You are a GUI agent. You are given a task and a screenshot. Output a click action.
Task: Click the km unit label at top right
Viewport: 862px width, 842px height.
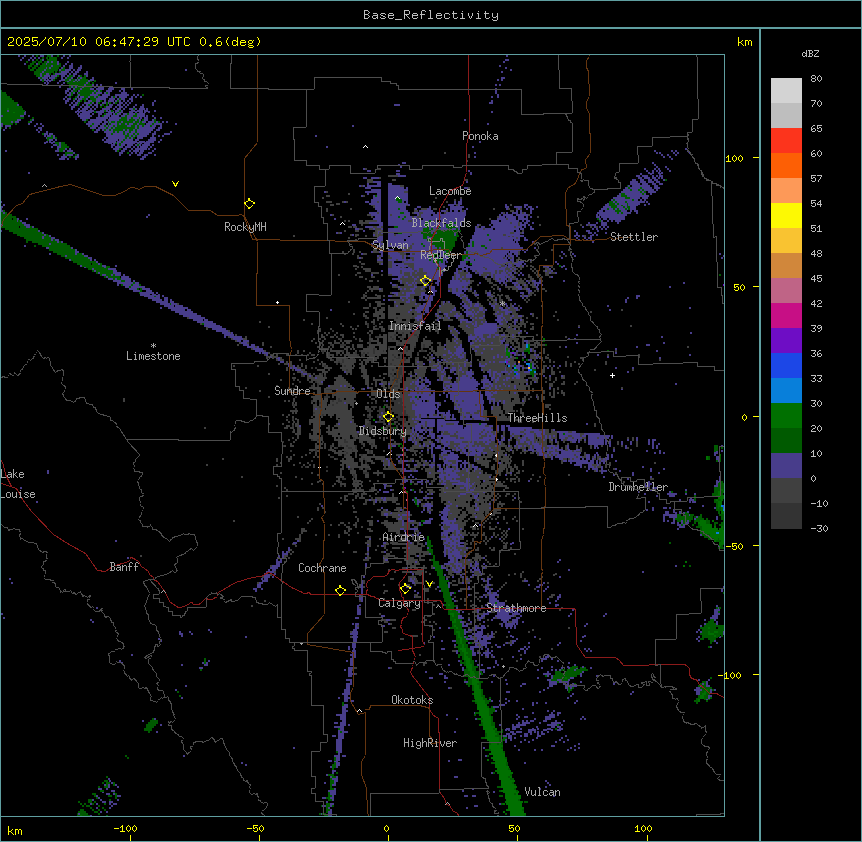pos(744,42)
